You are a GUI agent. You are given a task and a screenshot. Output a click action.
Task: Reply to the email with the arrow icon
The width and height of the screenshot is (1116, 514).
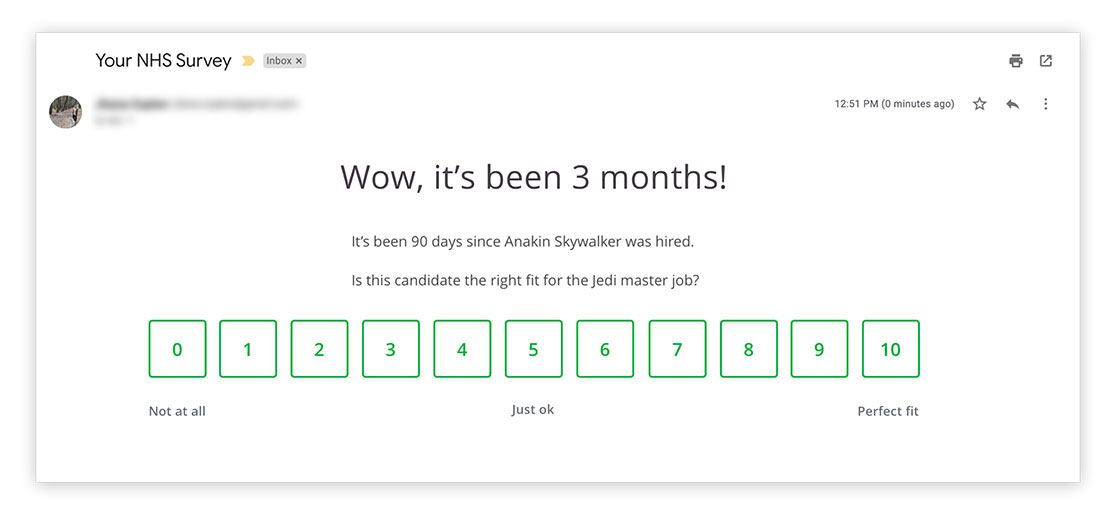[x=1013, y=104]
